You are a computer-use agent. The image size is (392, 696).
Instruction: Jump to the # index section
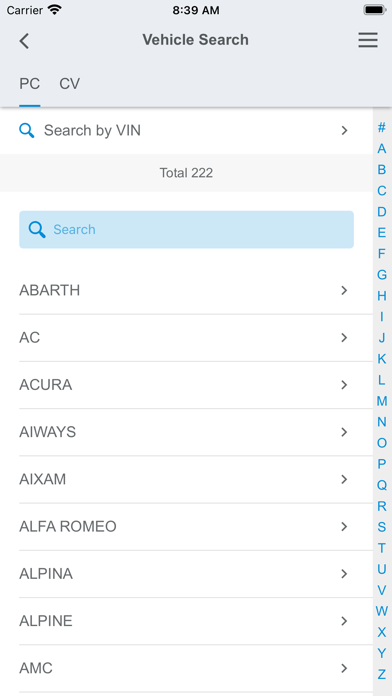click(382, 128)
